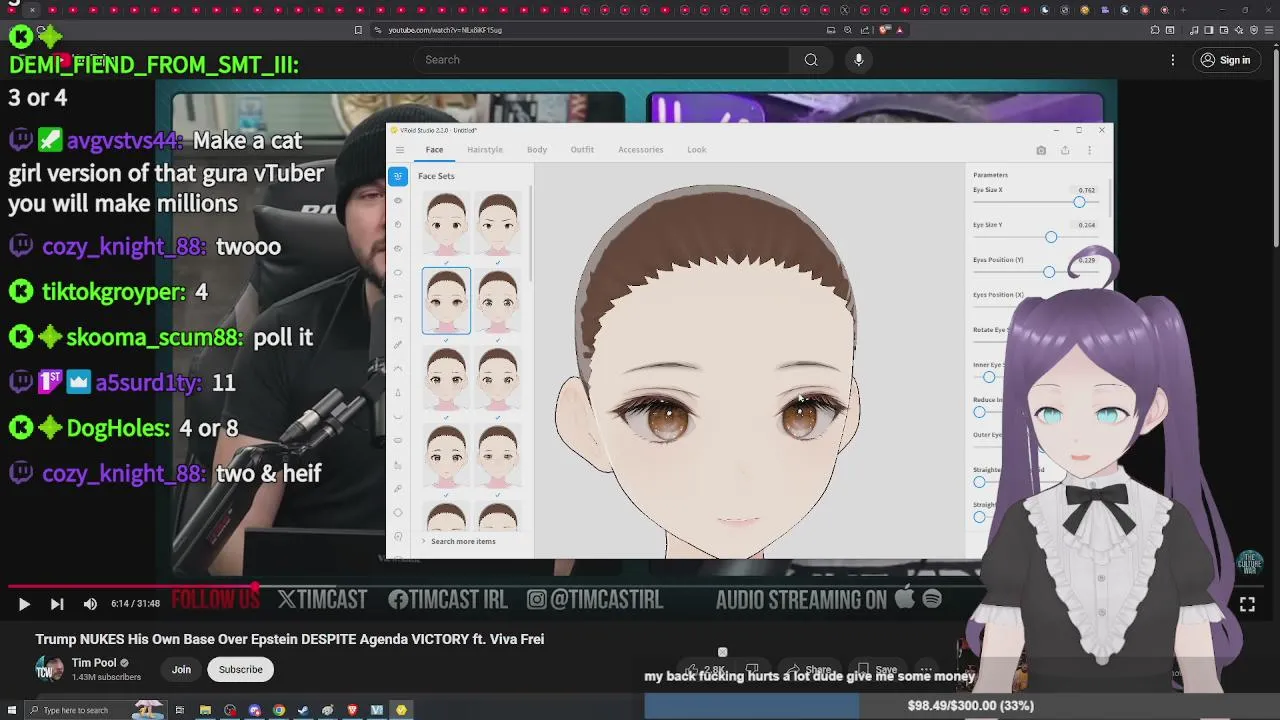
Task: Choose the face set right of the highlighted one
Action: click(x=498, y=301)
